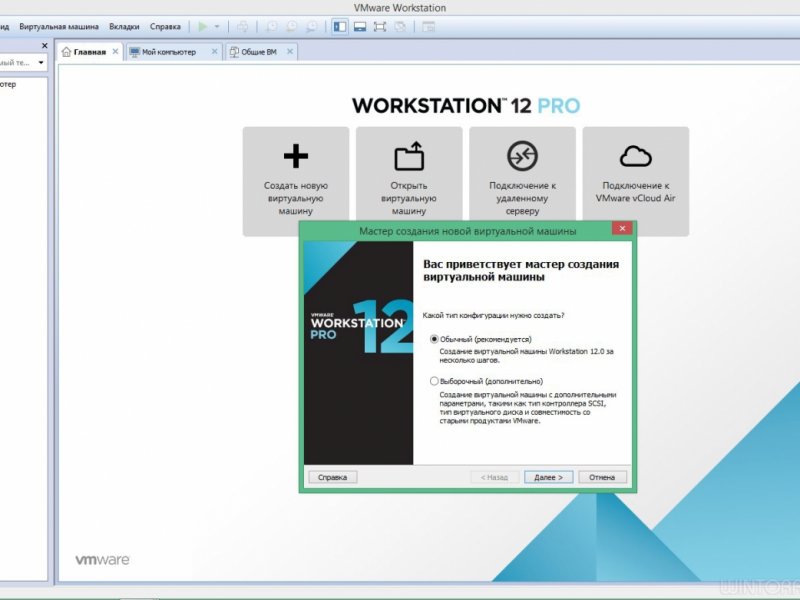
Task: Open the power options dropdown arrow
Action: point(217,27)
